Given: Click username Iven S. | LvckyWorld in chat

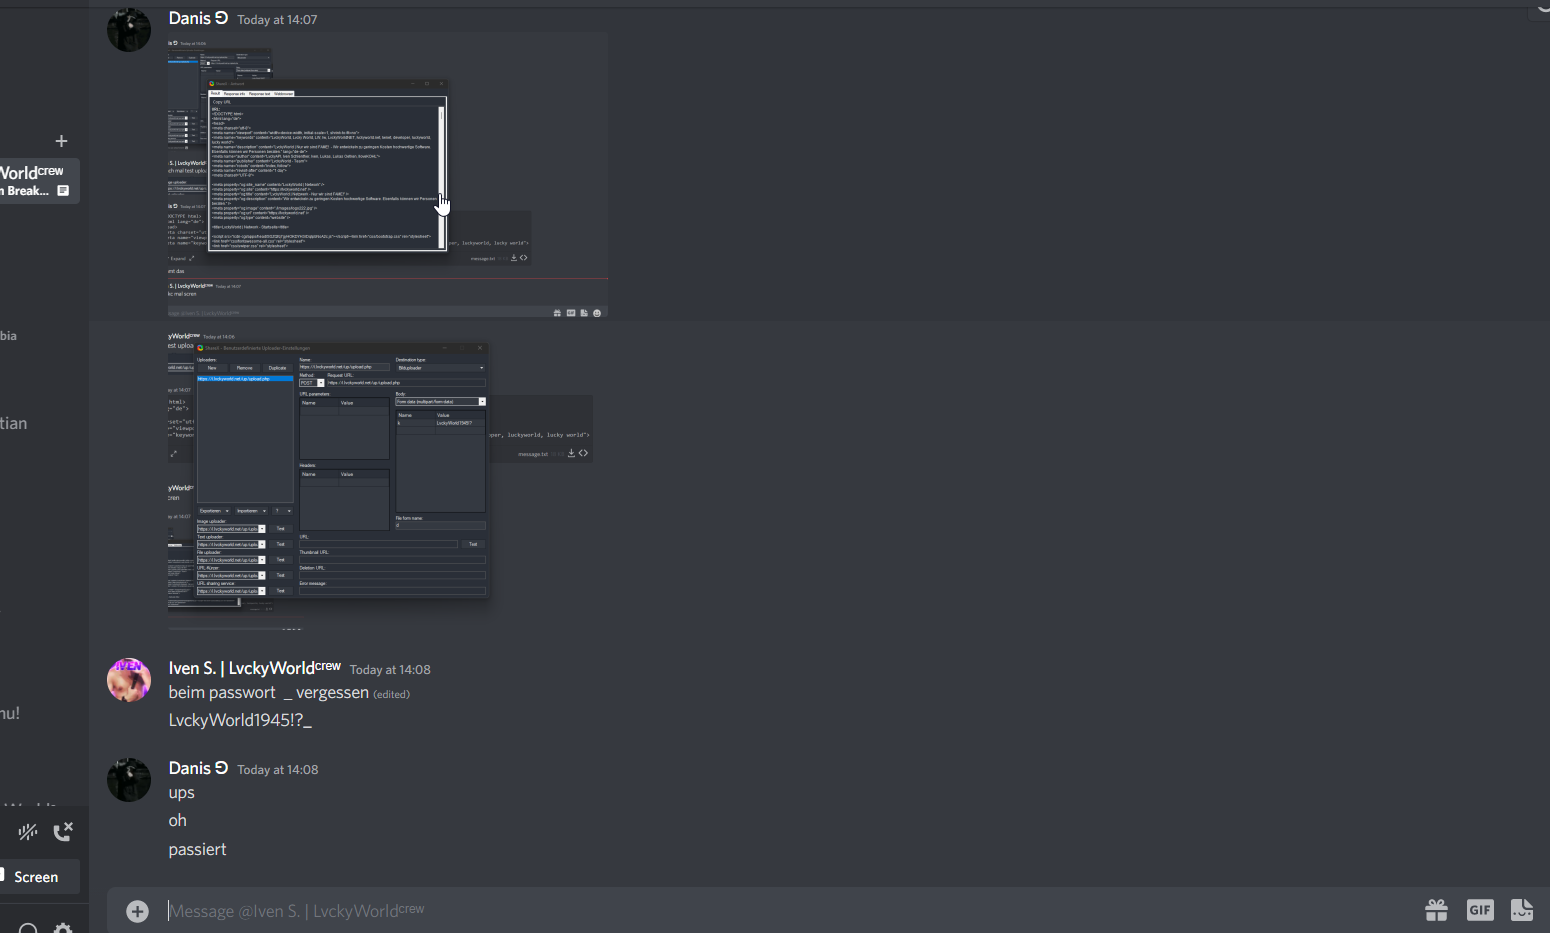Looking at the screenshot, I should coord(254,668).
